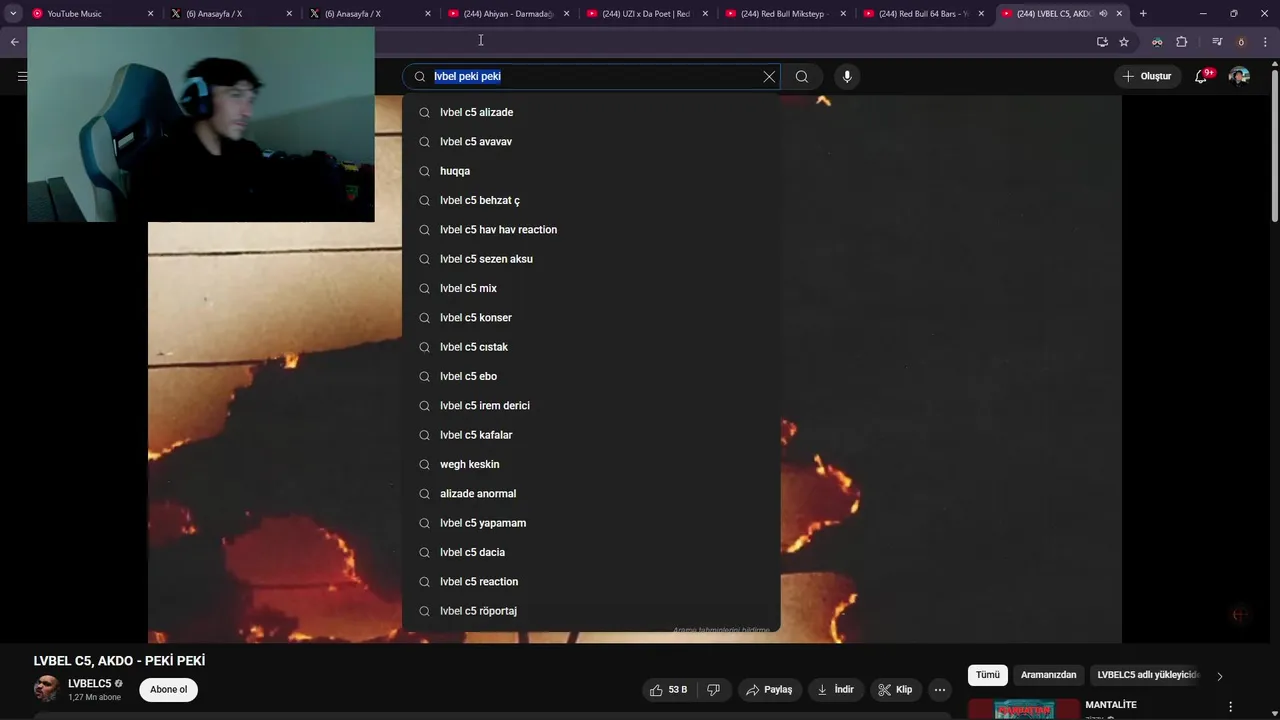Select suggestion 'lvbel c5 reaction'
The image size is (1280, 720).
click(591, 581)
